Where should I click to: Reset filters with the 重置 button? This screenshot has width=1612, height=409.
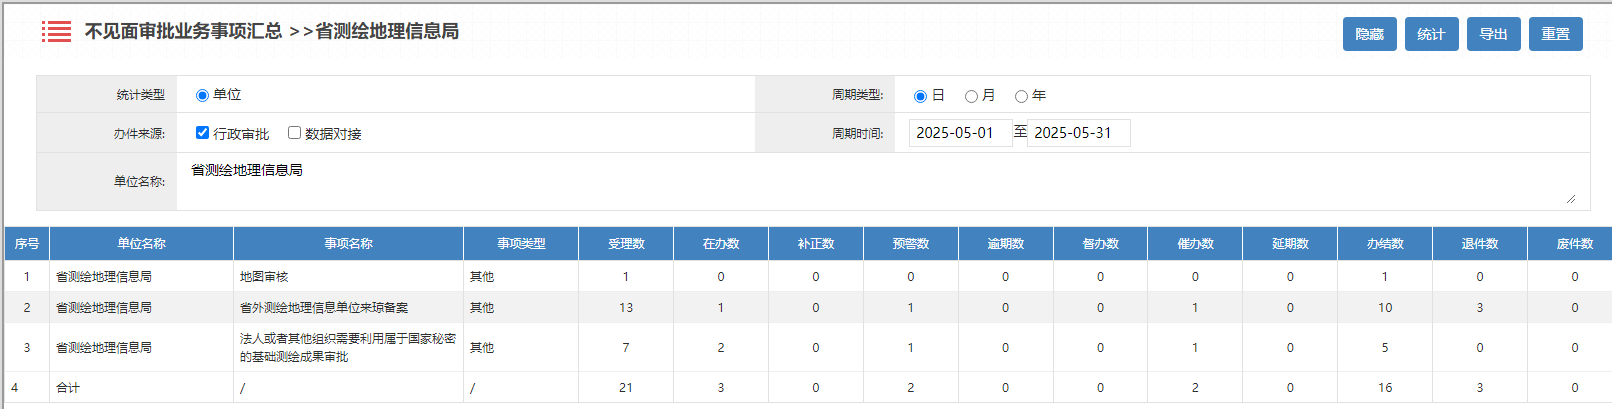[x=1555, y=34]
